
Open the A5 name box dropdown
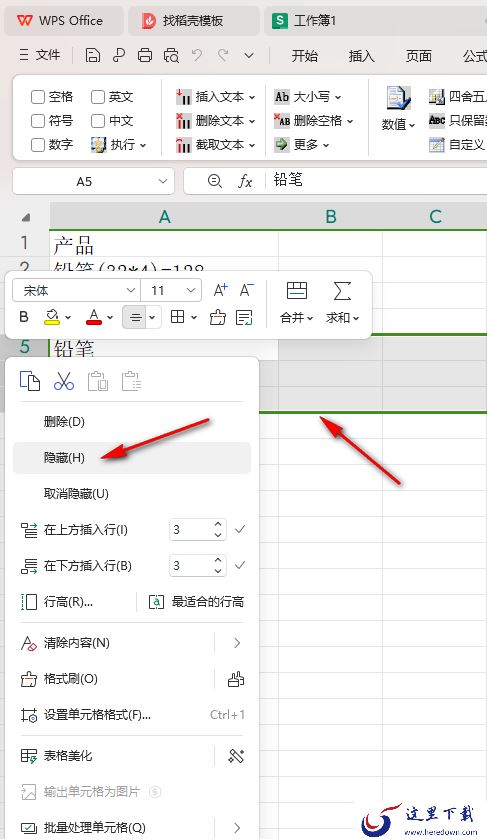pos(163,181)
